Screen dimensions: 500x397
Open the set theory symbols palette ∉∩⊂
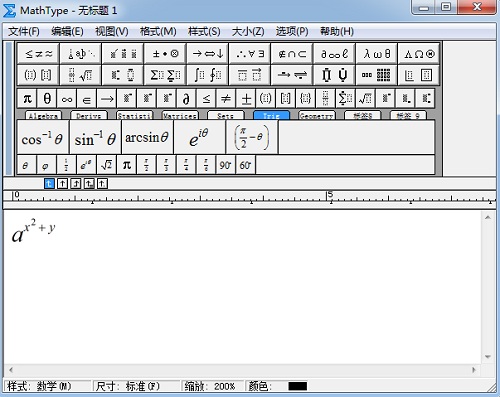pyautogui.click(x=292, y=53)
